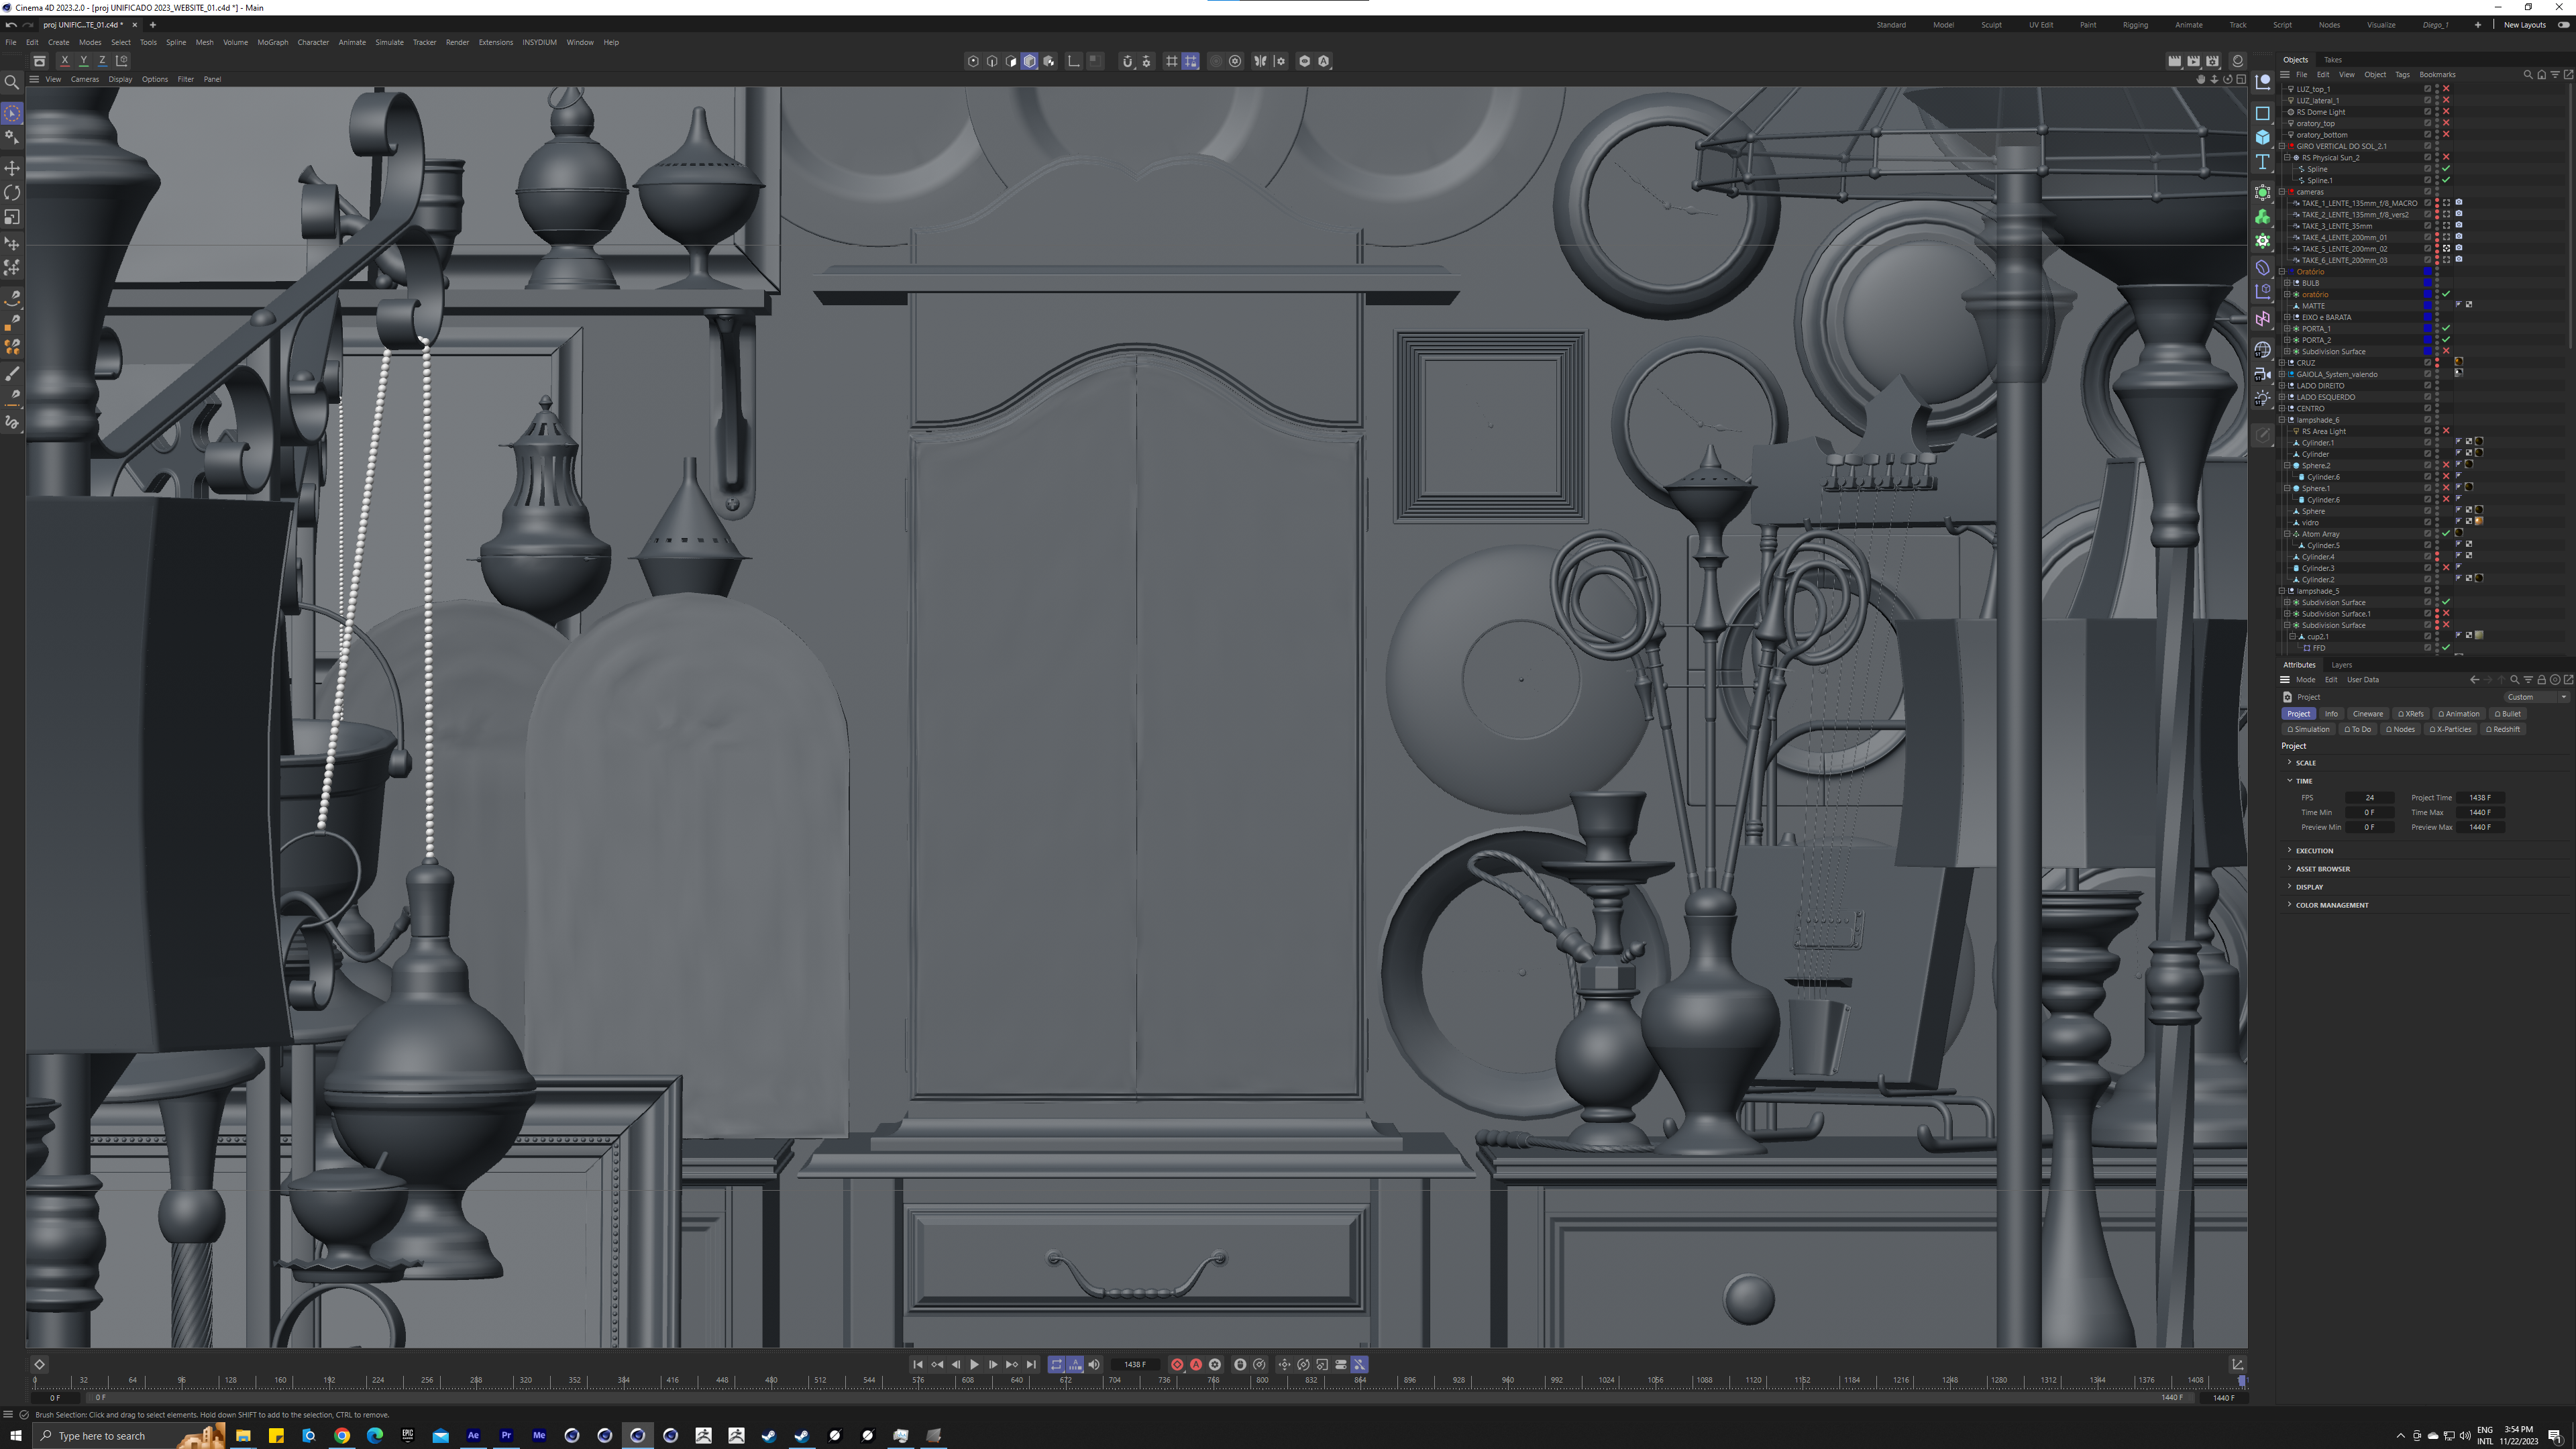2576x1449 pixels.
Task: Click the Text spline tool icon
Action: pos(2263,162)
